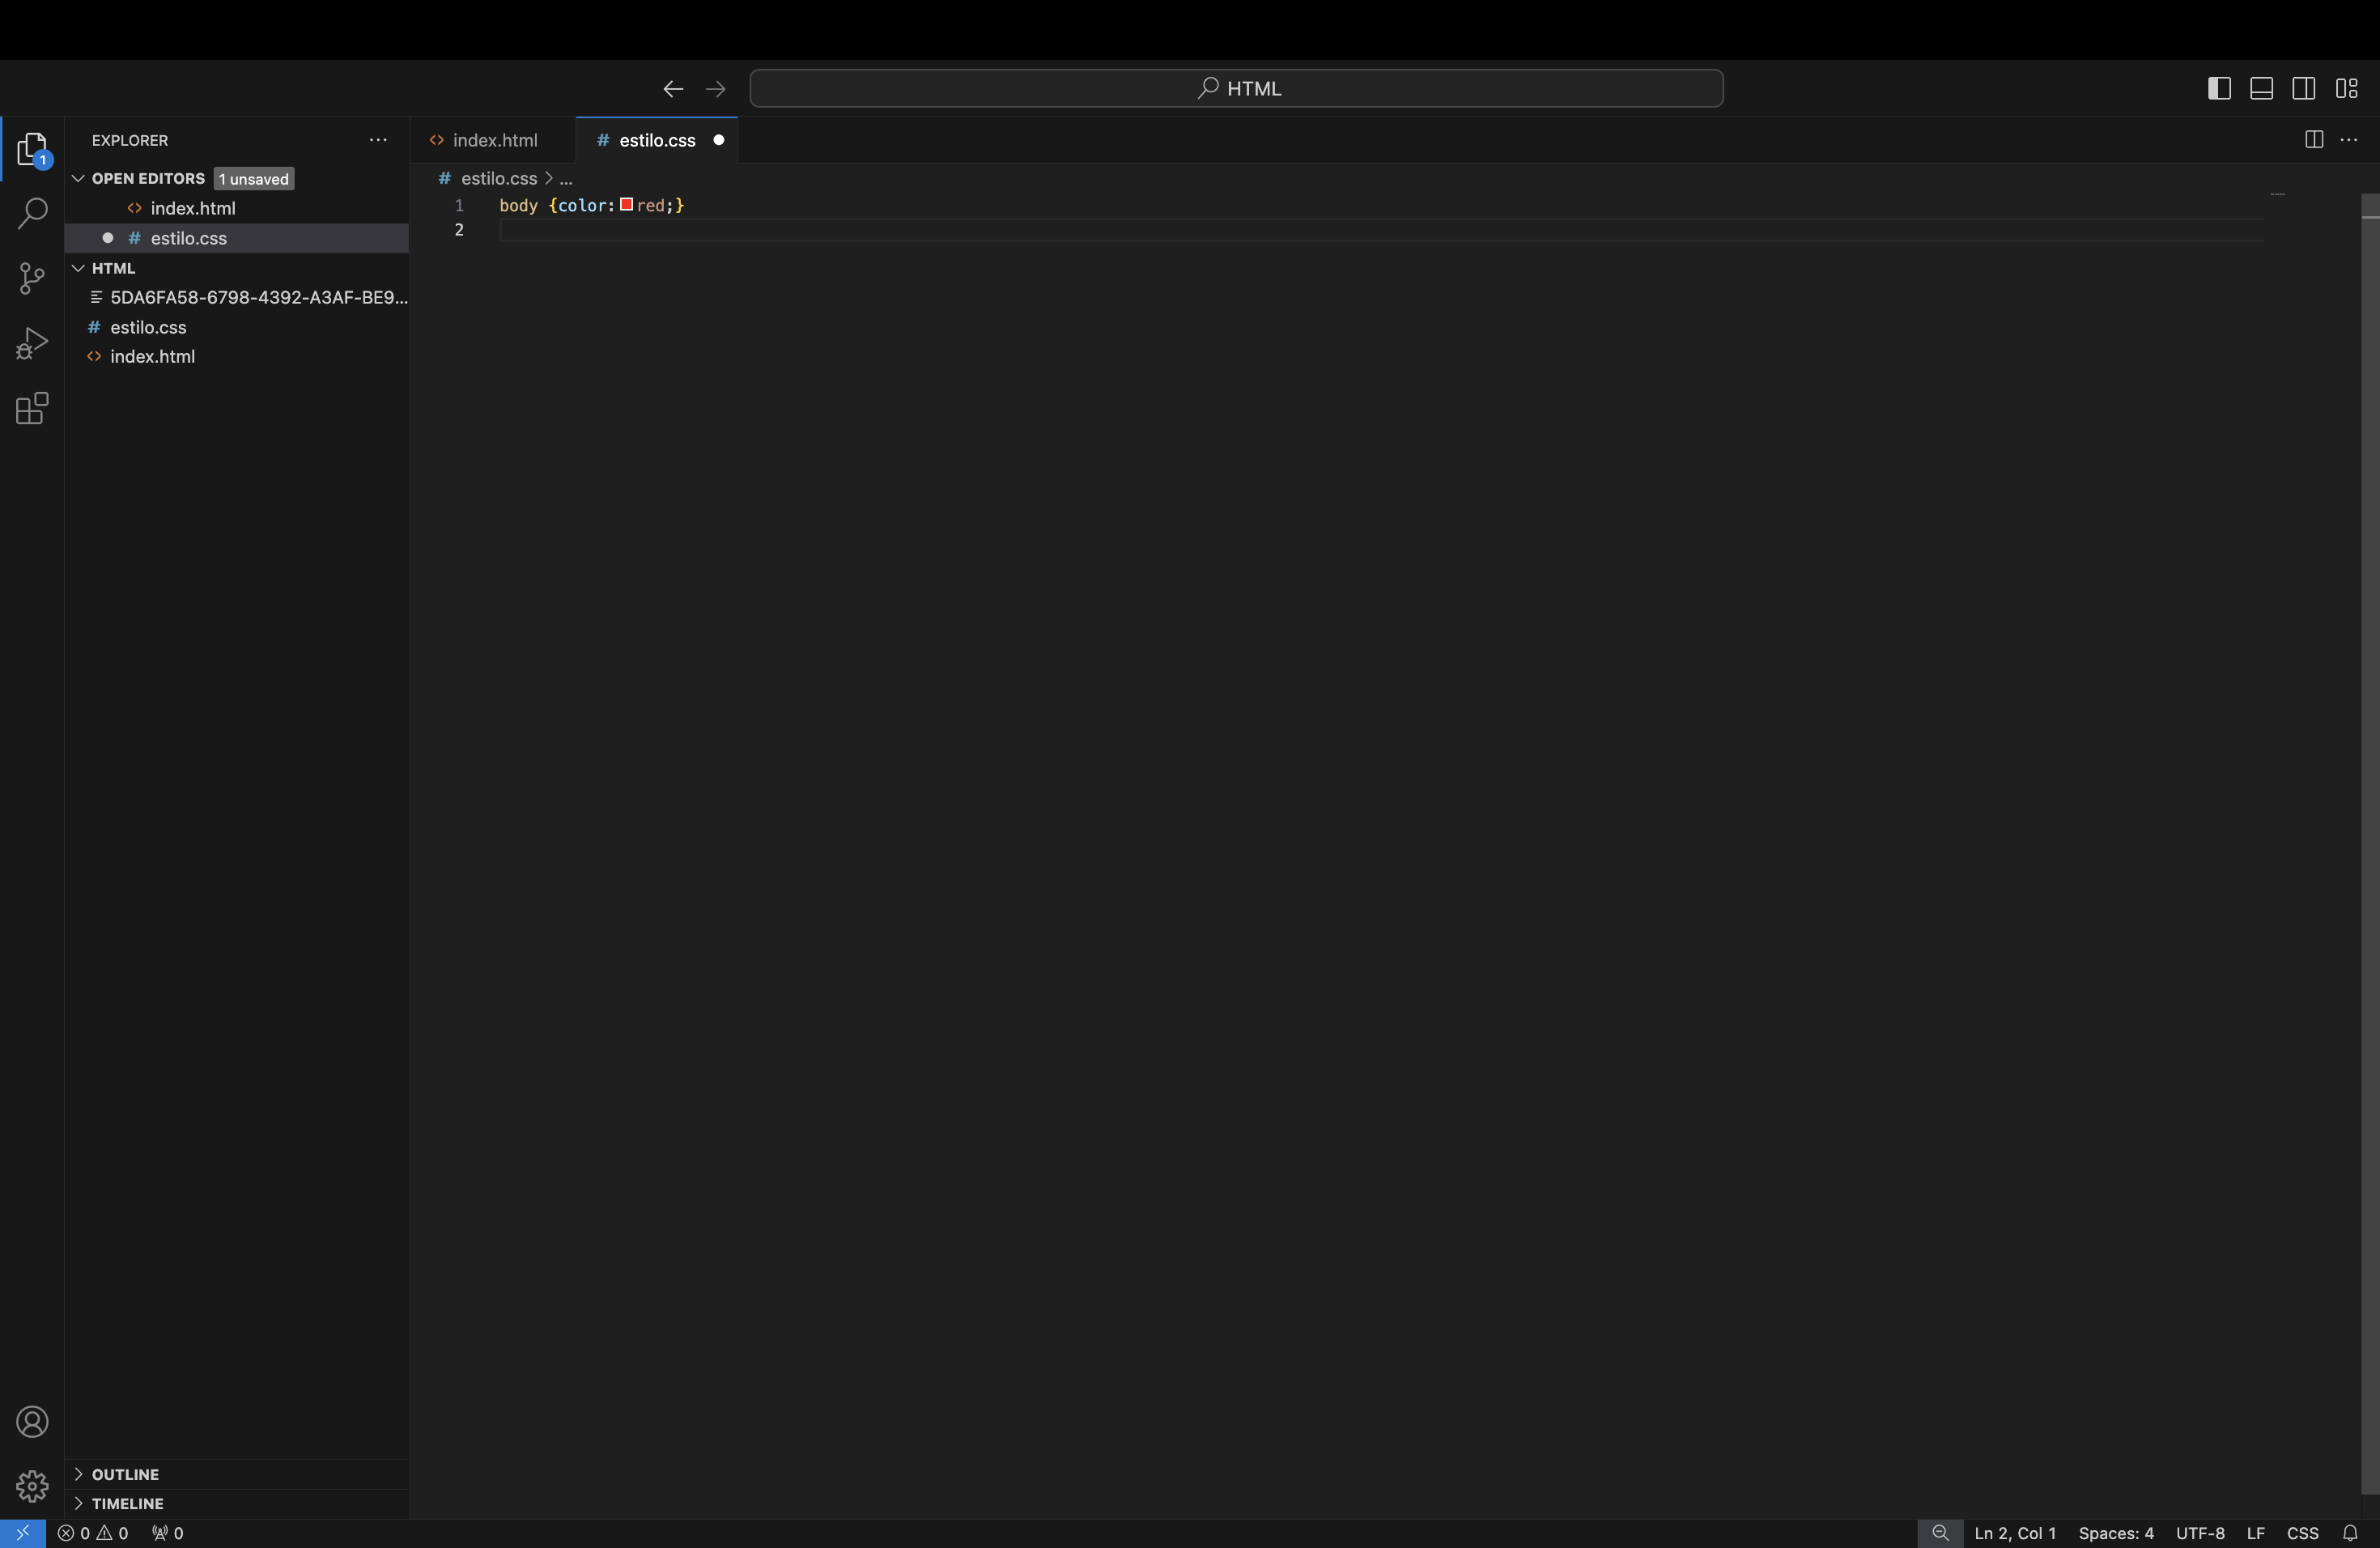This screenshot has width=2380, height=1548.
Task: Place cursor on empty line 2
Action: [1381, 230]
